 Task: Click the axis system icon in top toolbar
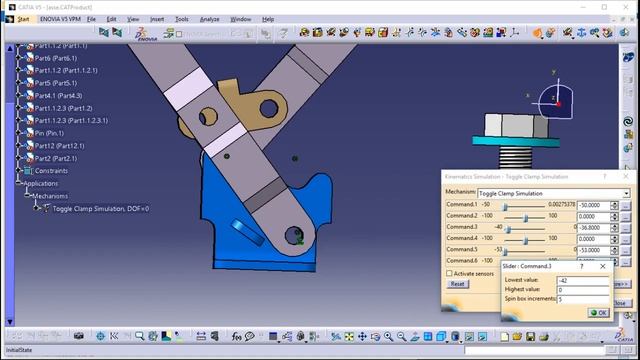tap(515, 33)
